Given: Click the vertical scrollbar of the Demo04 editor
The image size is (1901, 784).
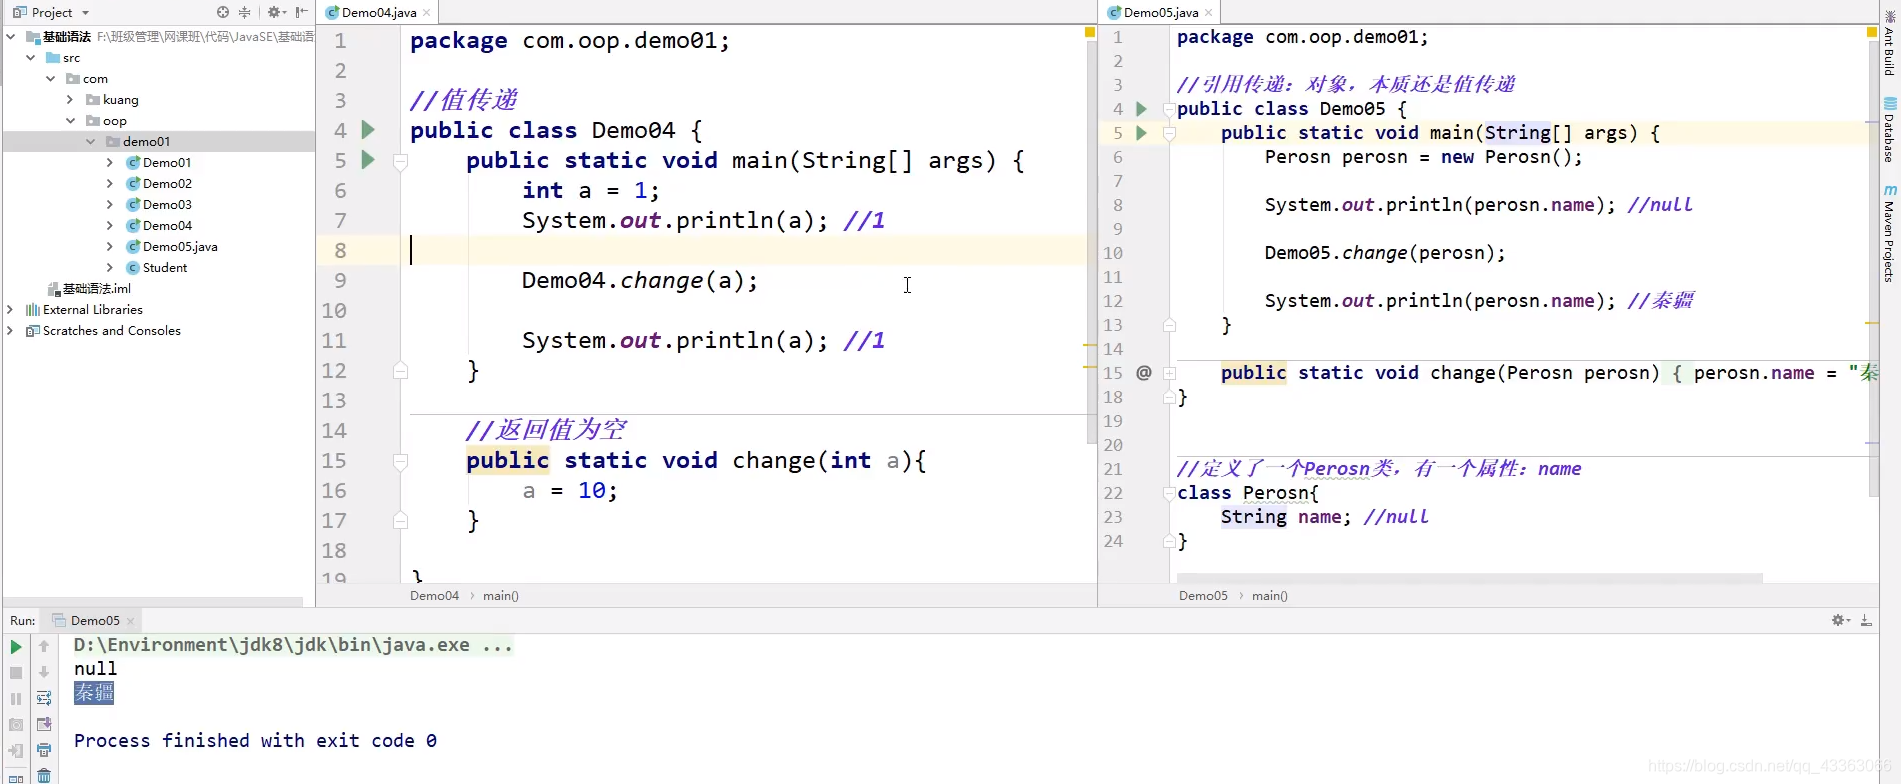Looking at the screenshot, I should tap(1091, 240).
